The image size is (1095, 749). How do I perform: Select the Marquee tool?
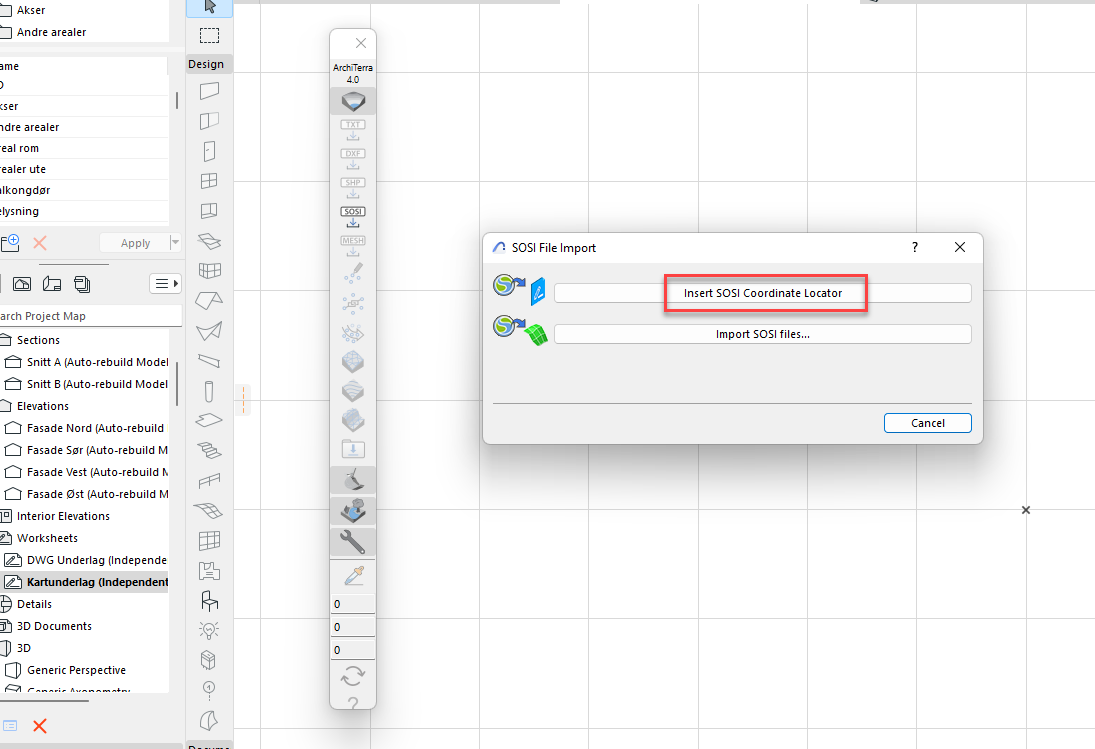pos(210,36)
